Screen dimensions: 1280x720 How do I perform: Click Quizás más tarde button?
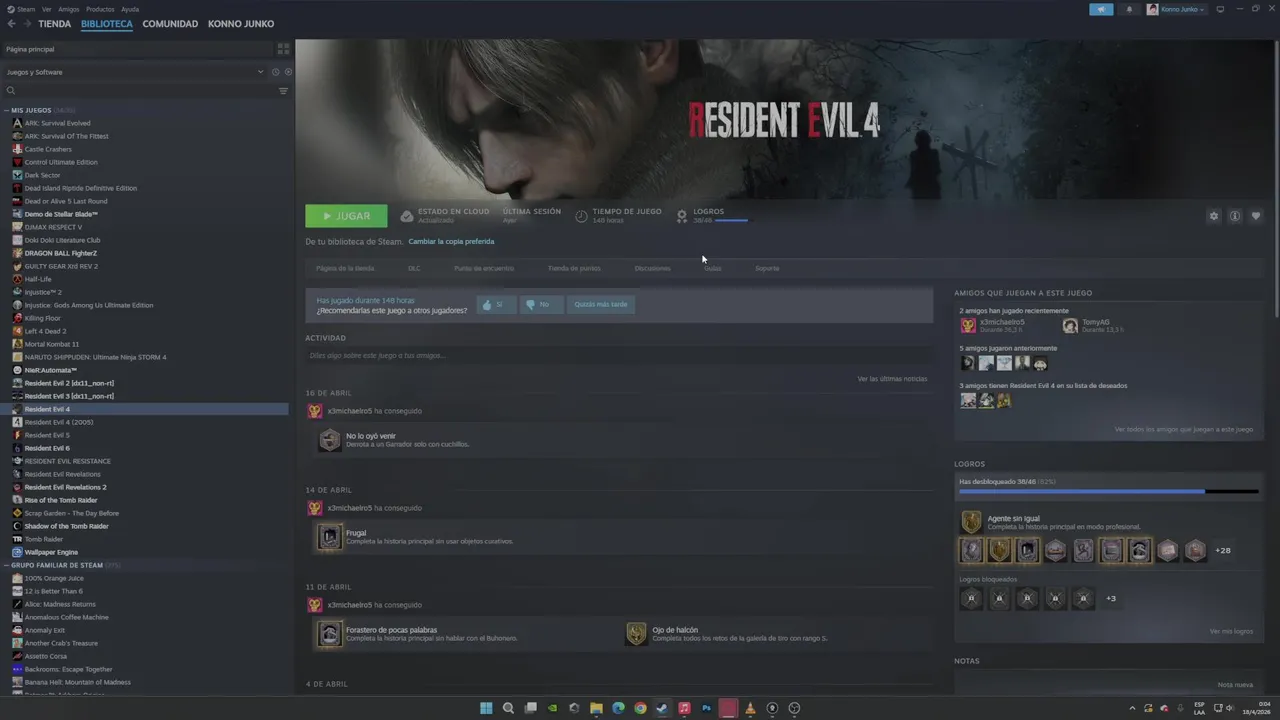click(x=601, y=304)
